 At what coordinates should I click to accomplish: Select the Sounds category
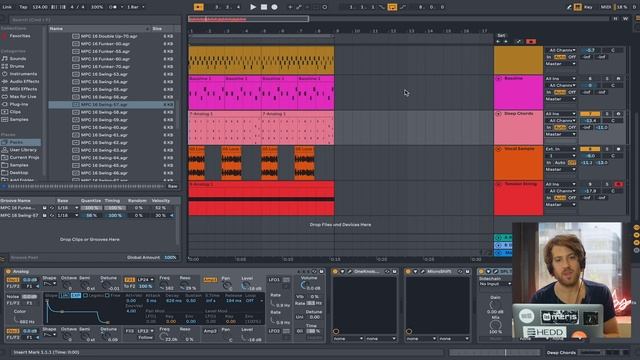pyautogui.click(x=18, y=58)
